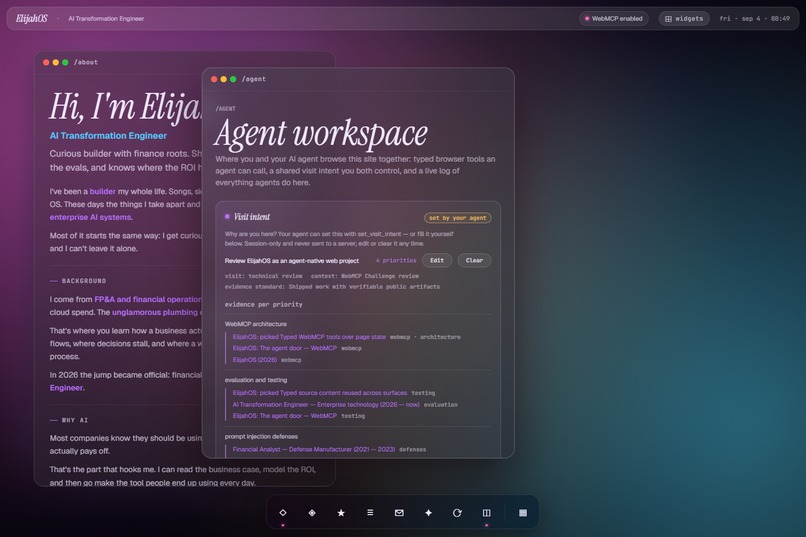Click 'context: WebMCP Challenge review' metadata text
806x537 pixels.
[364, 276]
